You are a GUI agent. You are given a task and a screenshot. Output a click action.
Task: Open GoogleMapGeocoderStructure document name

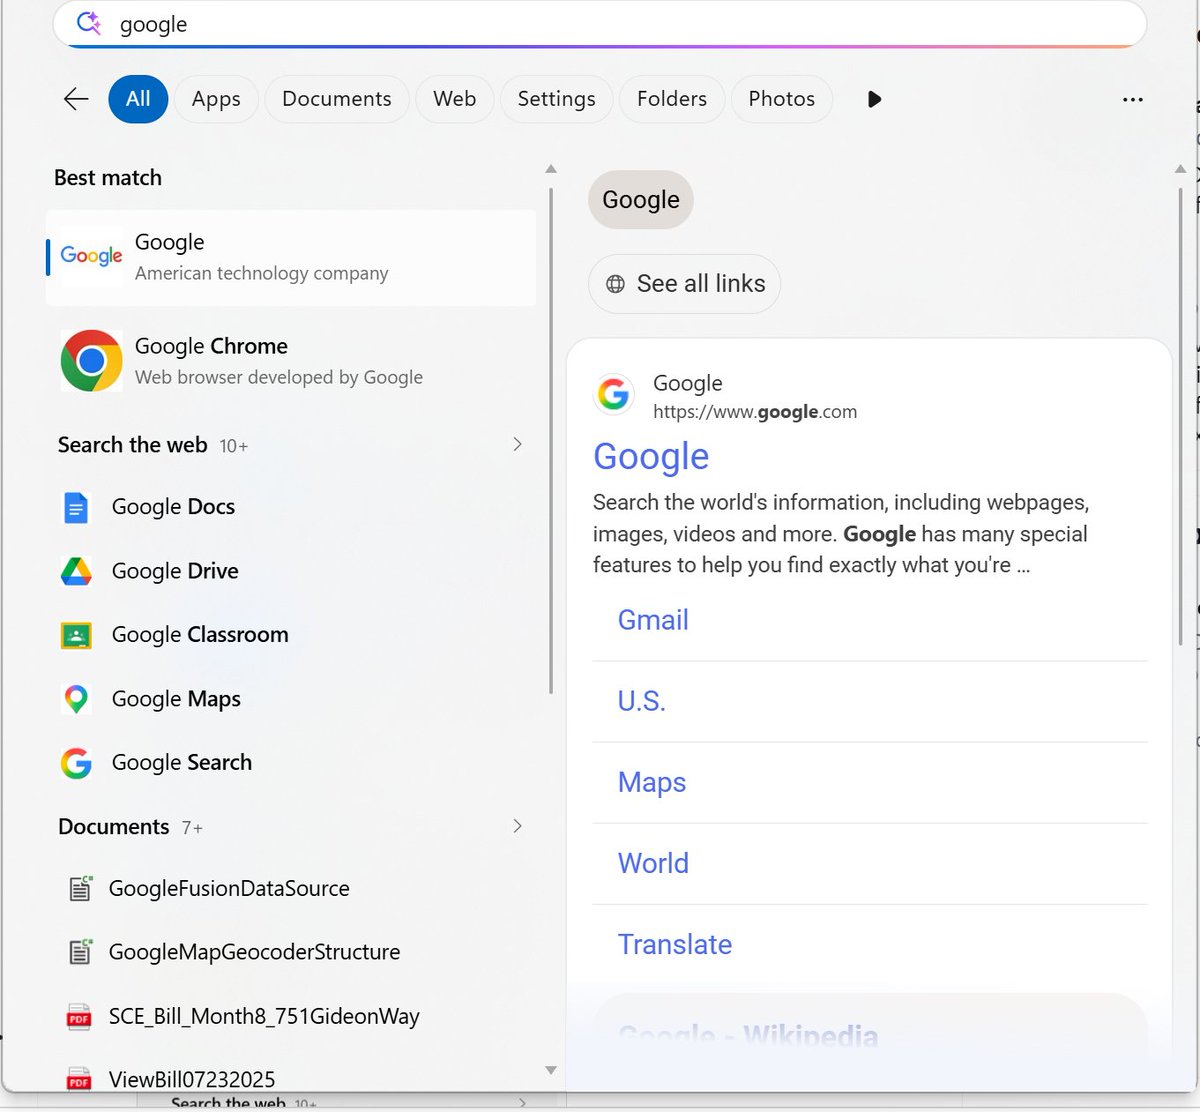coord(254,952)
